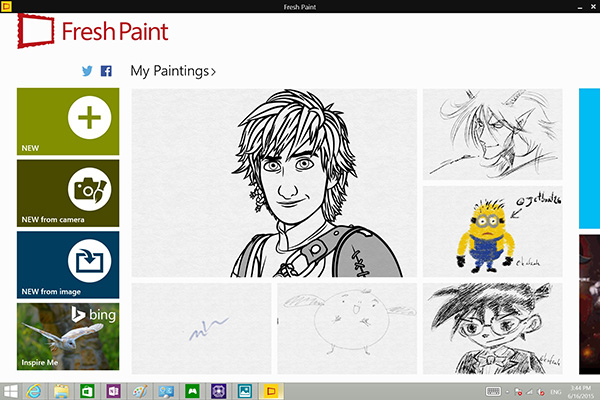
Task: Open the large boy portrait line drawing
Action: [274, 183]
